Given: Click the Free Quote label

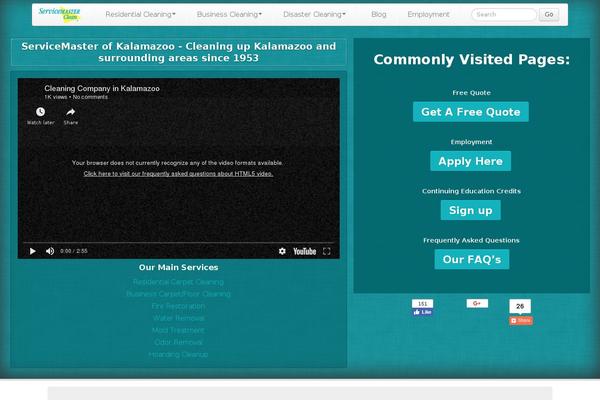Looking at the screenshot, I should tap(471, 93).
